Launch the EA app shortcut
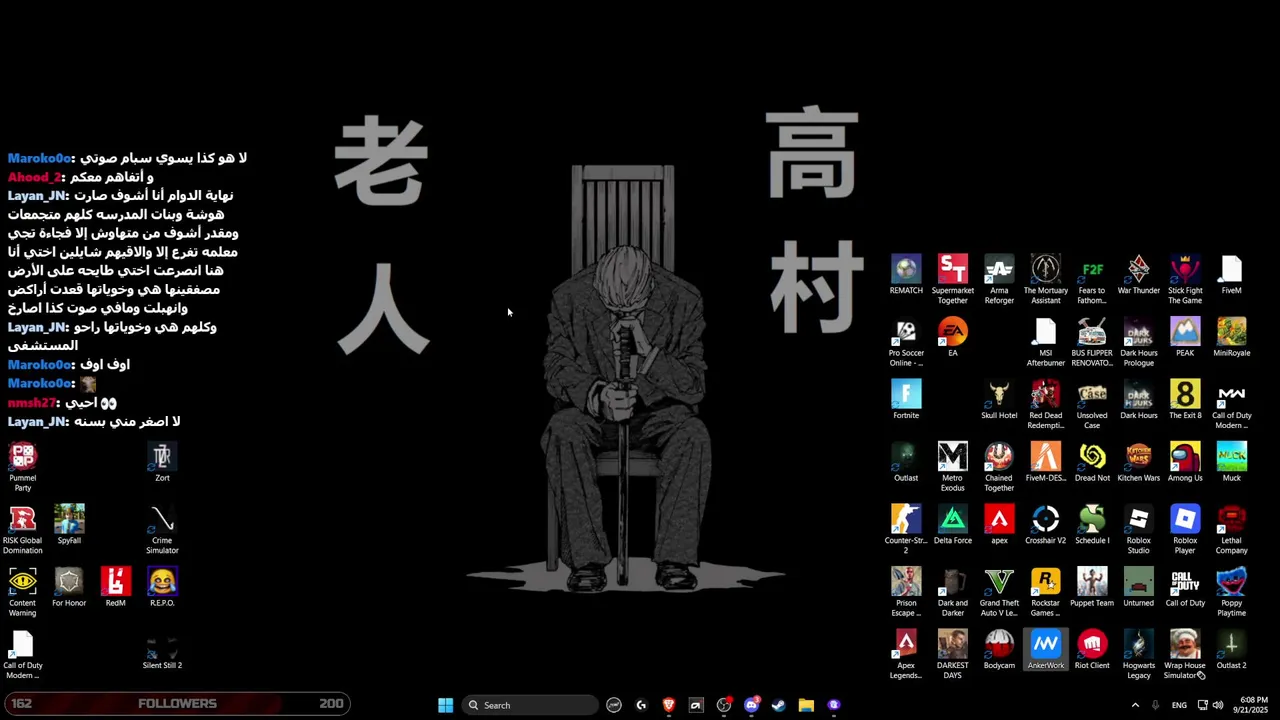1280x720 pixels. pyautogui.click(x=952, y=337)
